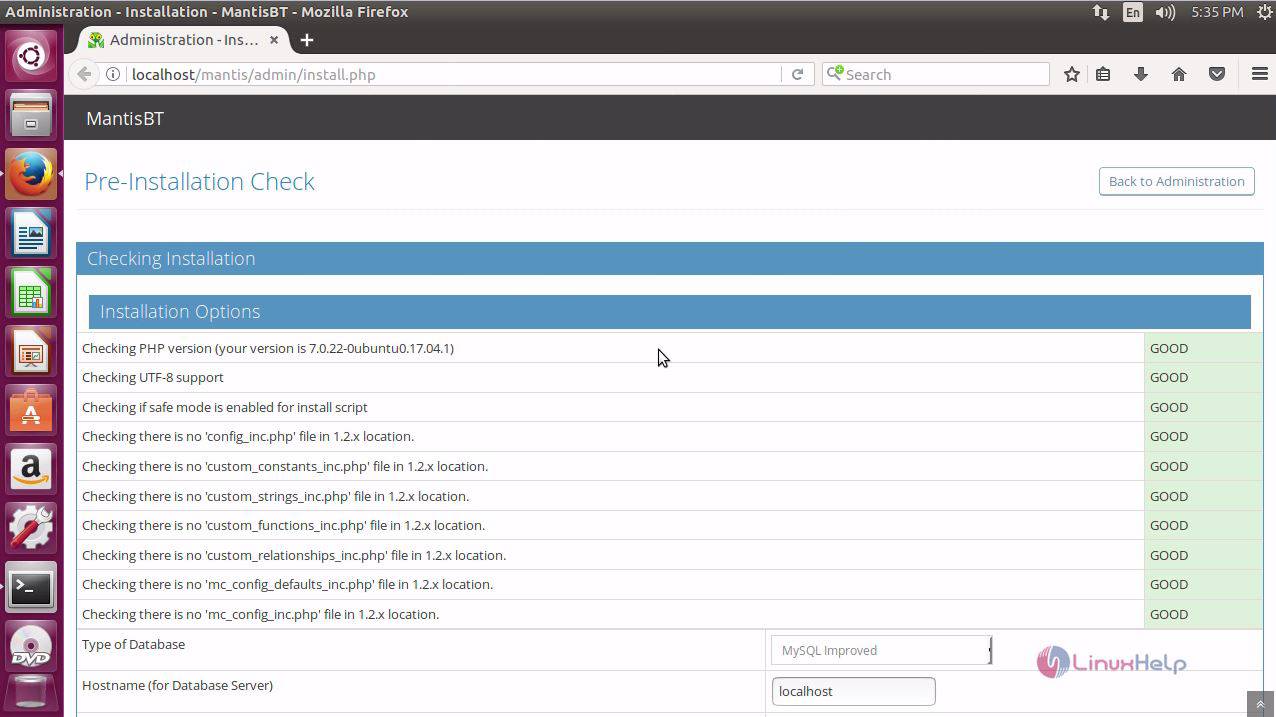Open LibreOffice Impress from the dock
This screenshot has height=717, width=1276.
click(31, 351)
